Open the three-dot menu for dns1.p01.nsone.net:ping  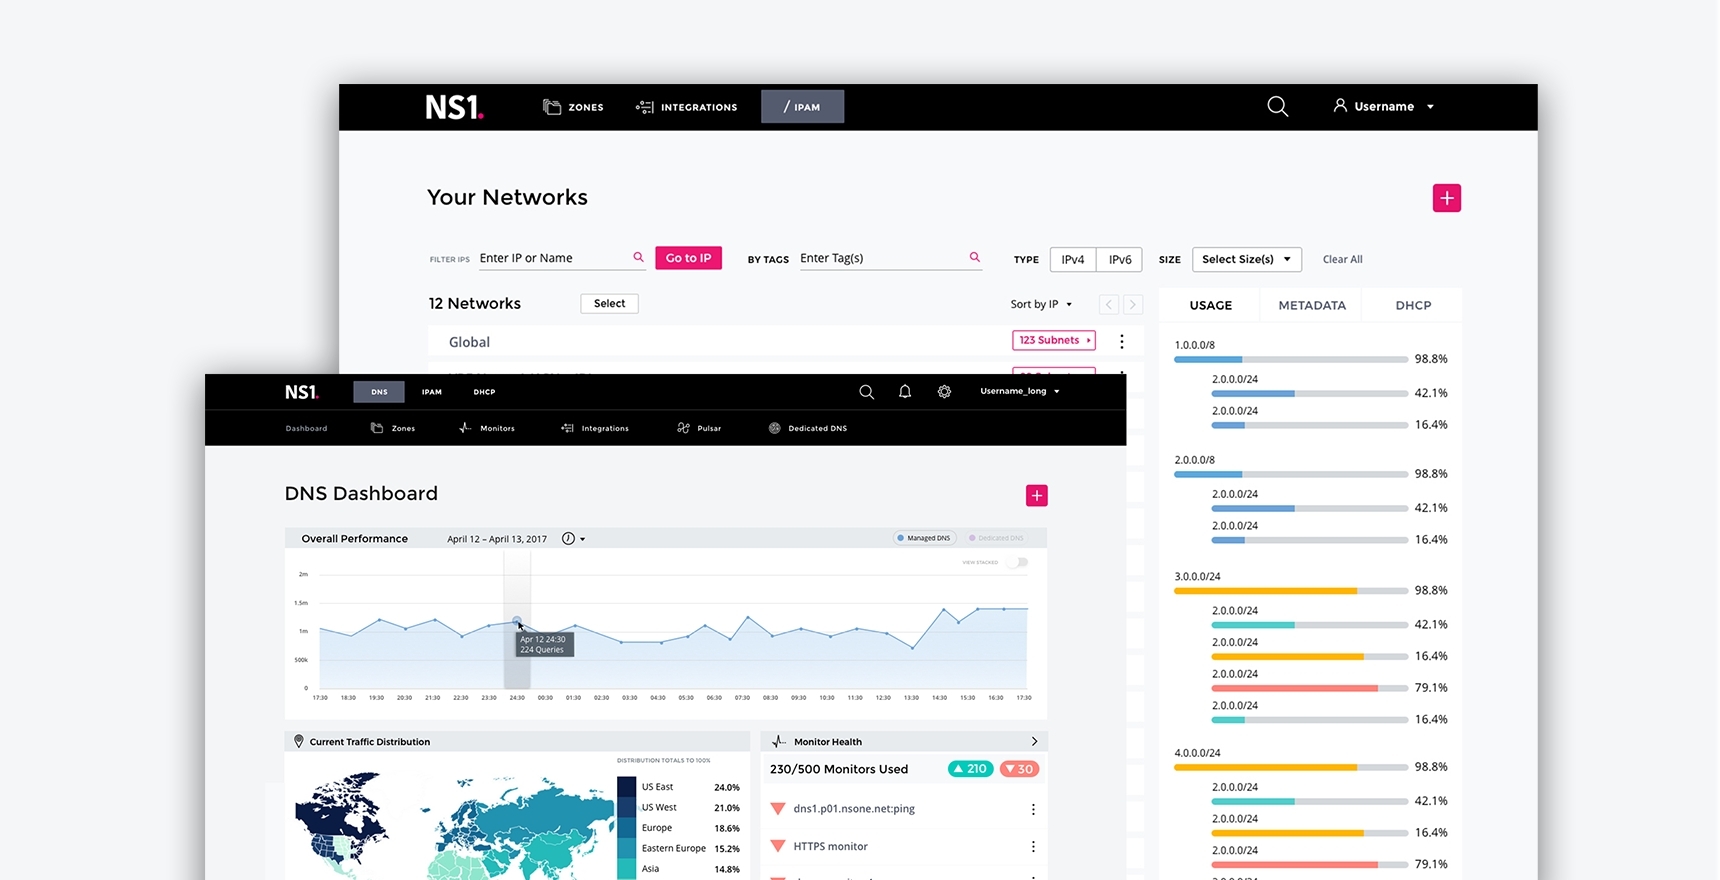point(1033,809)
